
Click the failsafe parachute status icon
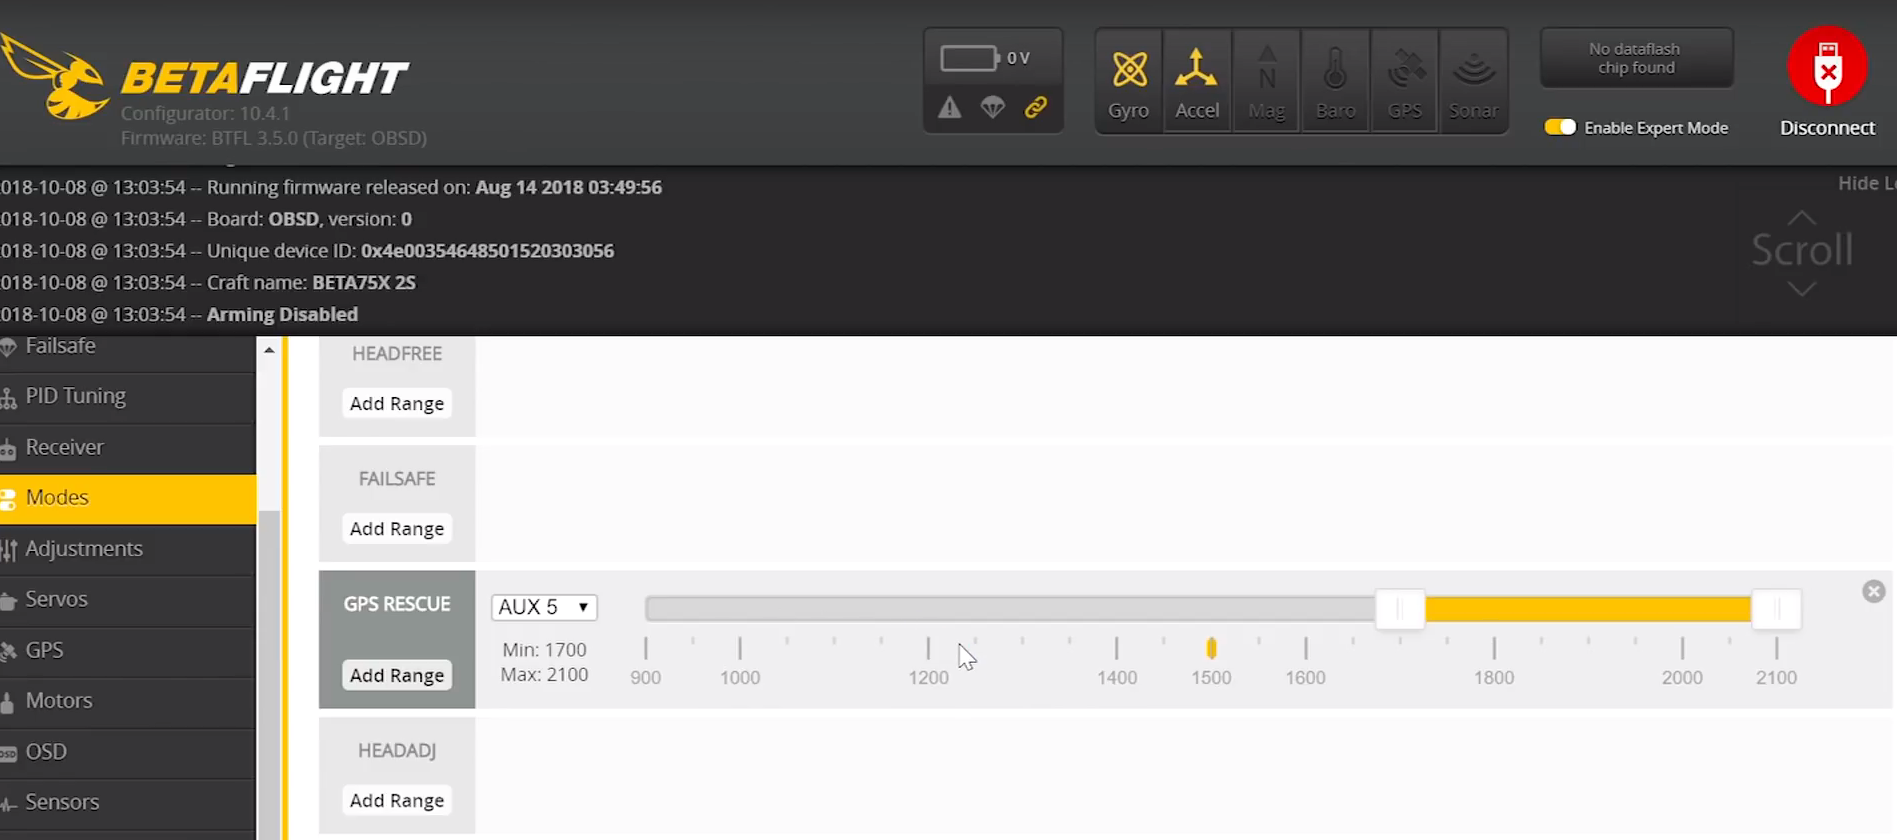[x=993, y=107]
